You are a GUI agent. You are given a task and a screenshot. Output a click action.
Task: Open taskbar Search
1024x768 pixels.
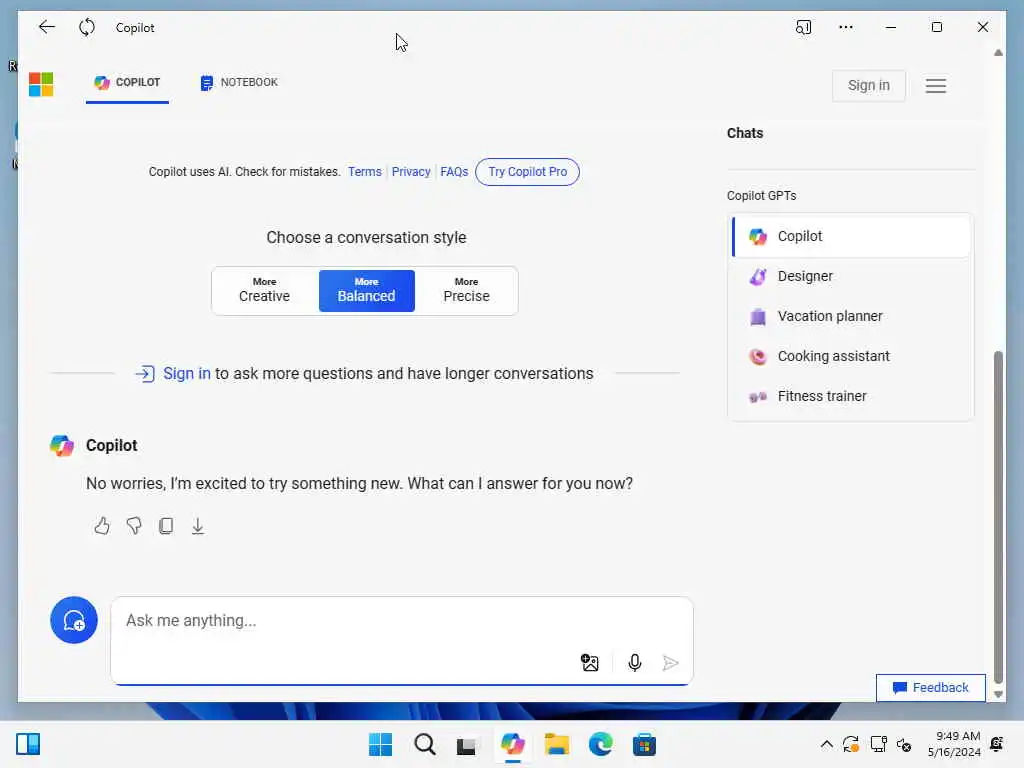coord(424,744)
